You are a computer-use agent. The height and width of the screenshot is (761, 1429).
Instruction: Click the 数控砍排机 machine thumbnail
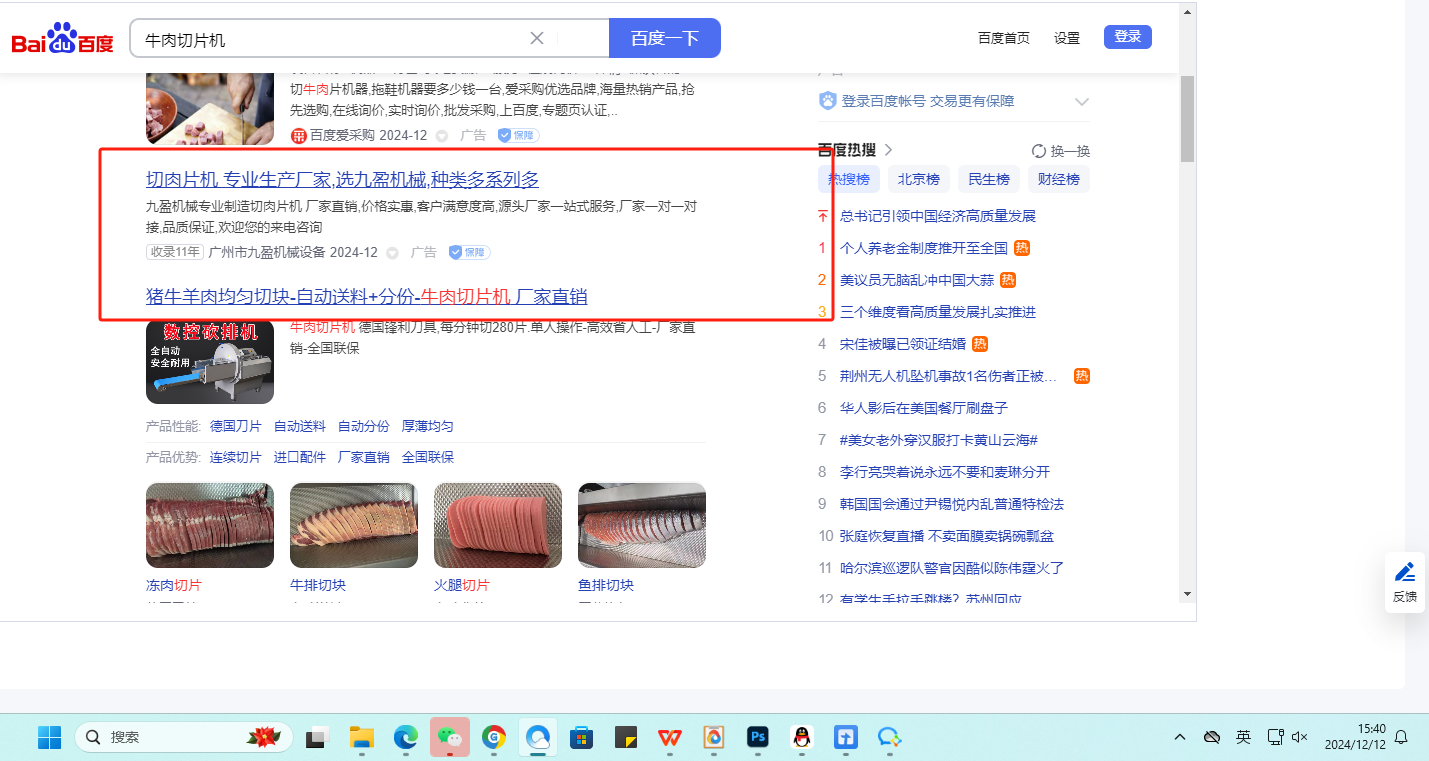click(x=210, y=361)
